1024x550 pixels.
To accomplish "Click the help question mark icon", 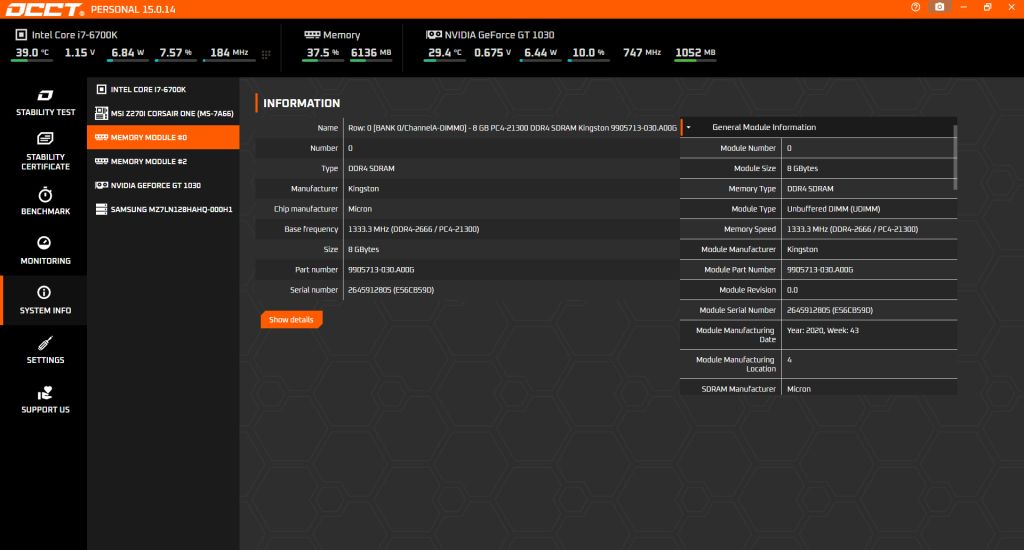I will 915,7.
